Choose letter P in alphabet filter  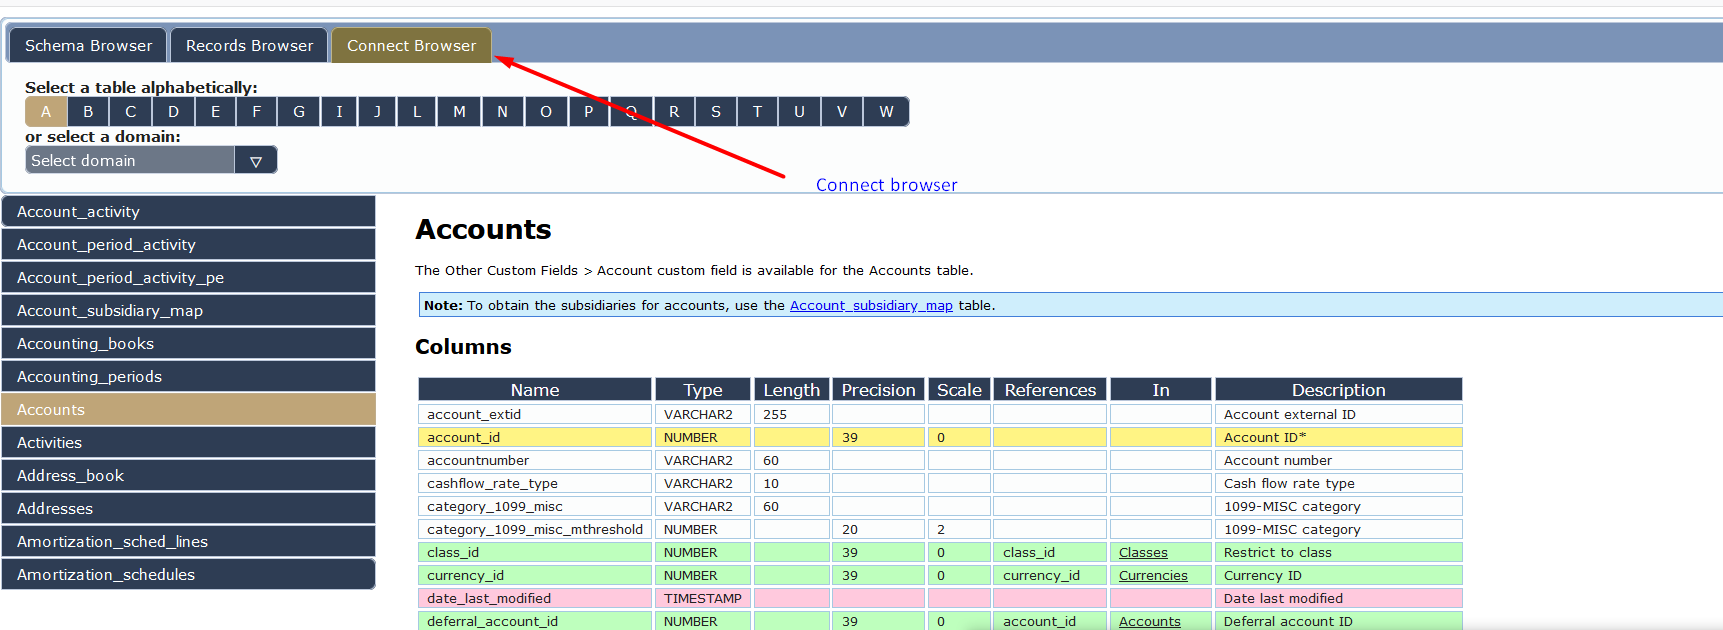[589, 111]
